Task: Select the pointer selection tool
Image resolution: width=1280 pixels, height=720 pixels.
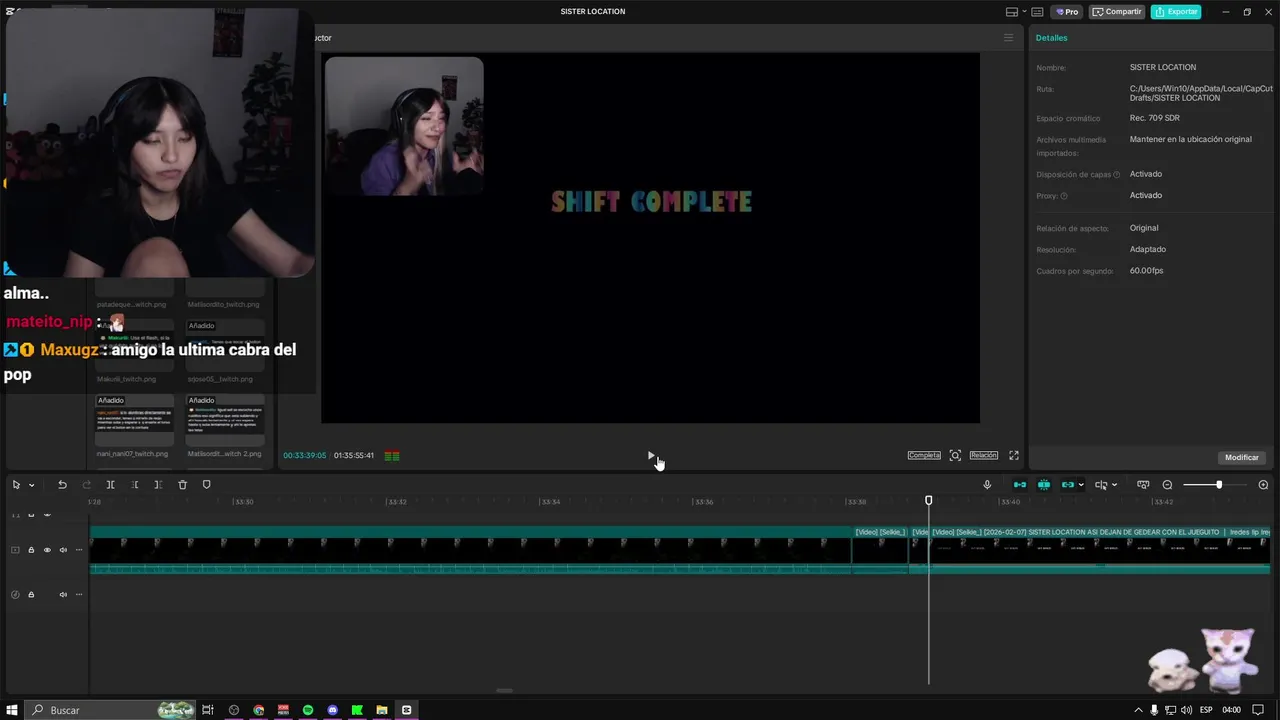Action: coord(16,485)
